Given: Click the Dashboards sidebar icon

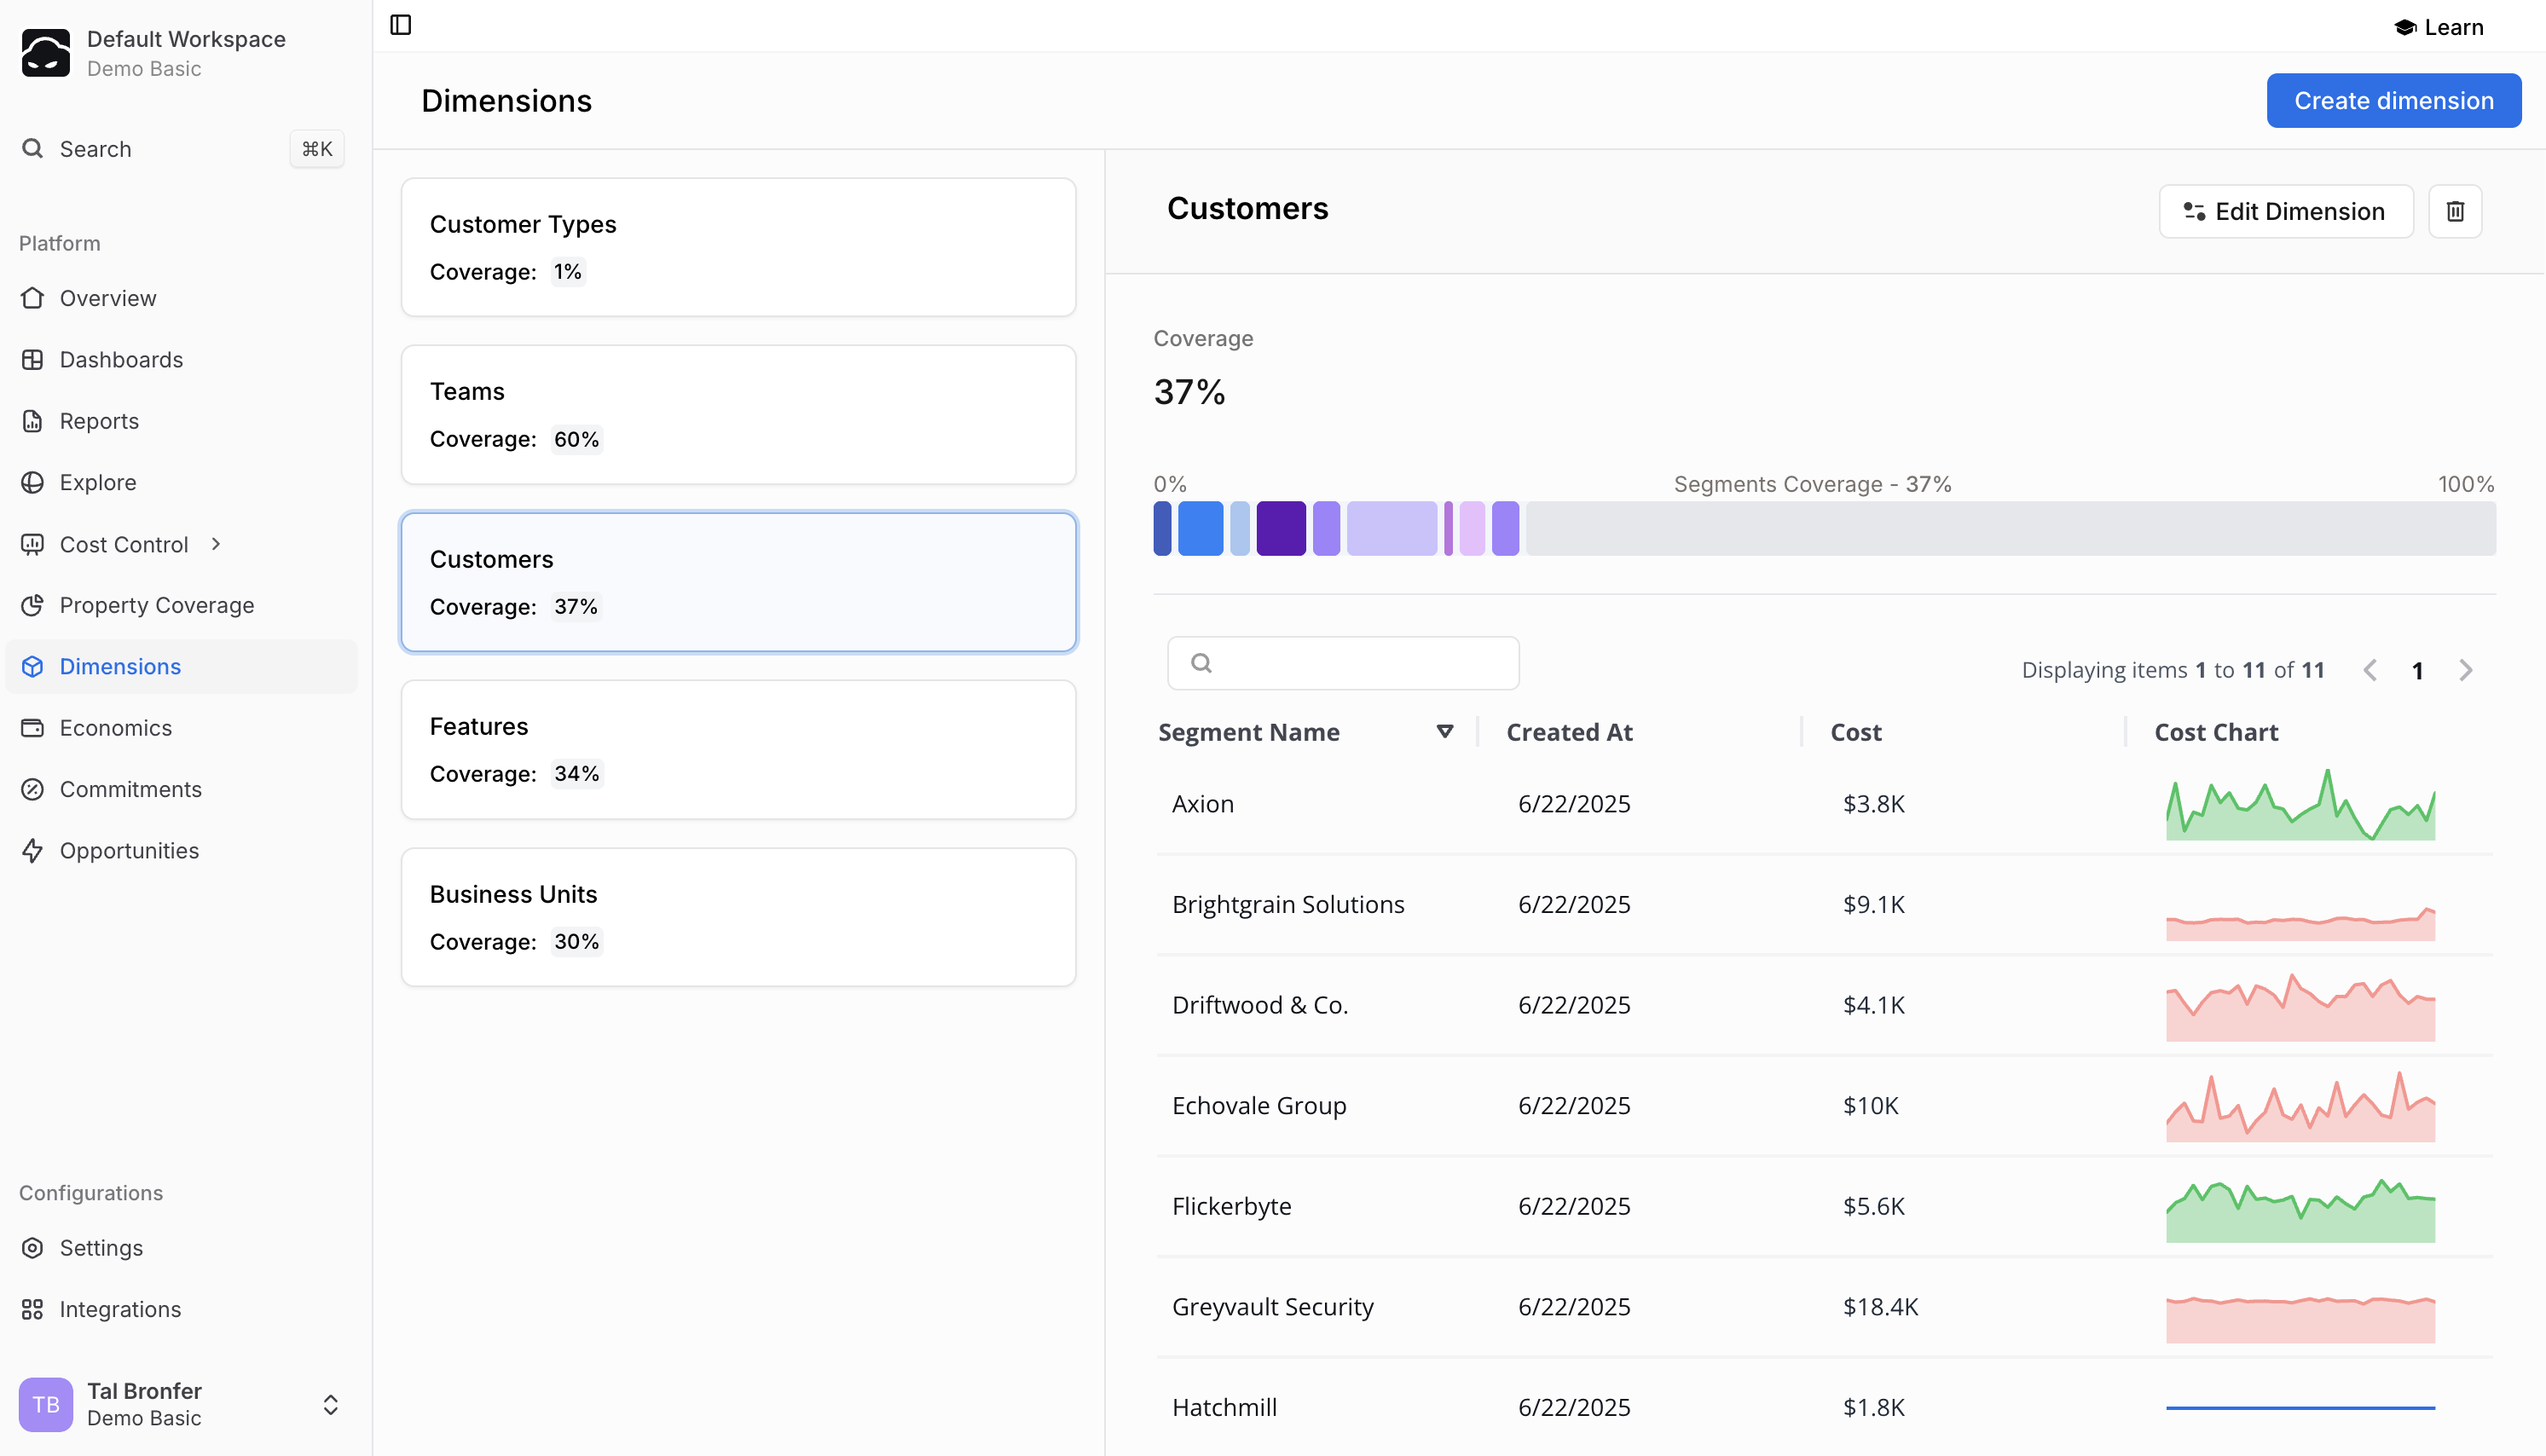Looking at the screenshot, I should tap(33, 360).
